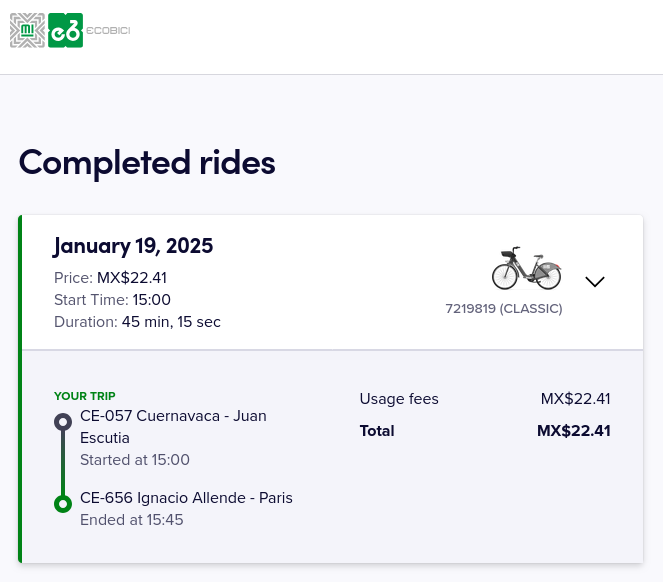The width and height of the screenshot is (663, 582).
Task: Click the ECOBICI brand text in header
Action: click(108, 31)
